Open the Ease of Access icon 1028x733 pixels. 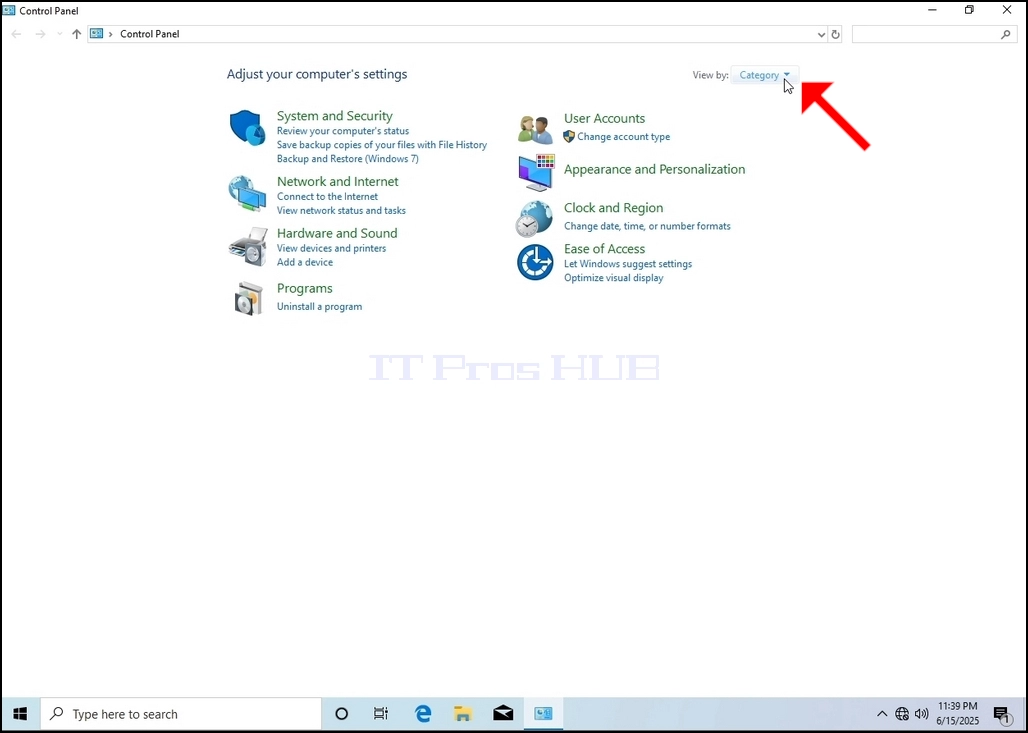pos(535,262)
